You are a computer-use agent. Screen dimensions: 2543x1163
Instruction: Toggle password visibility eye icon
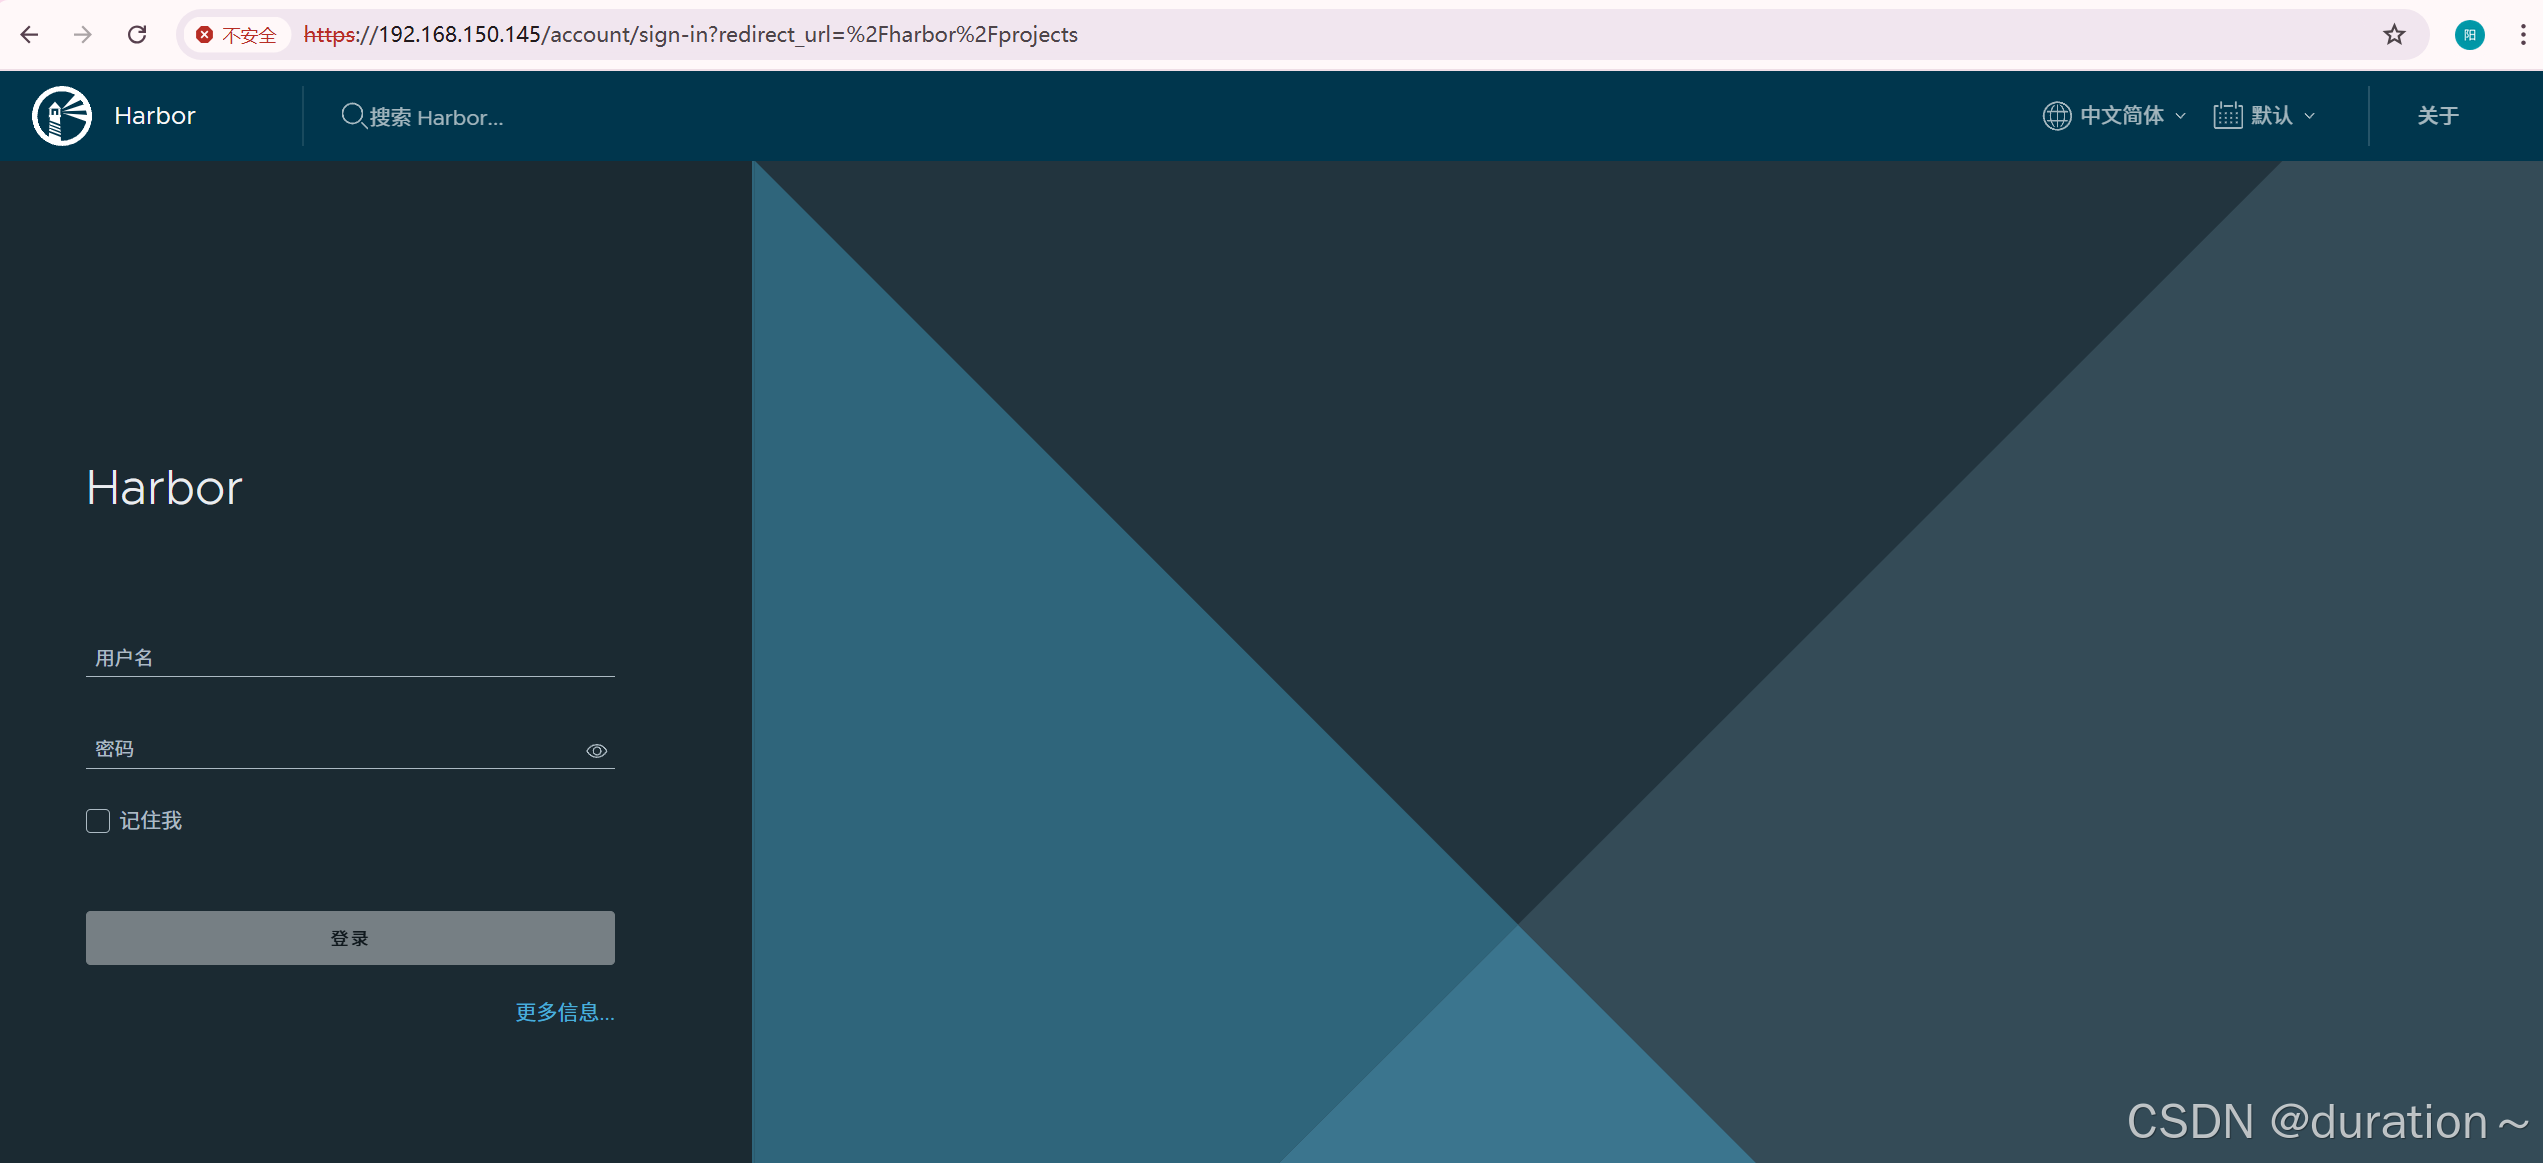597,751
